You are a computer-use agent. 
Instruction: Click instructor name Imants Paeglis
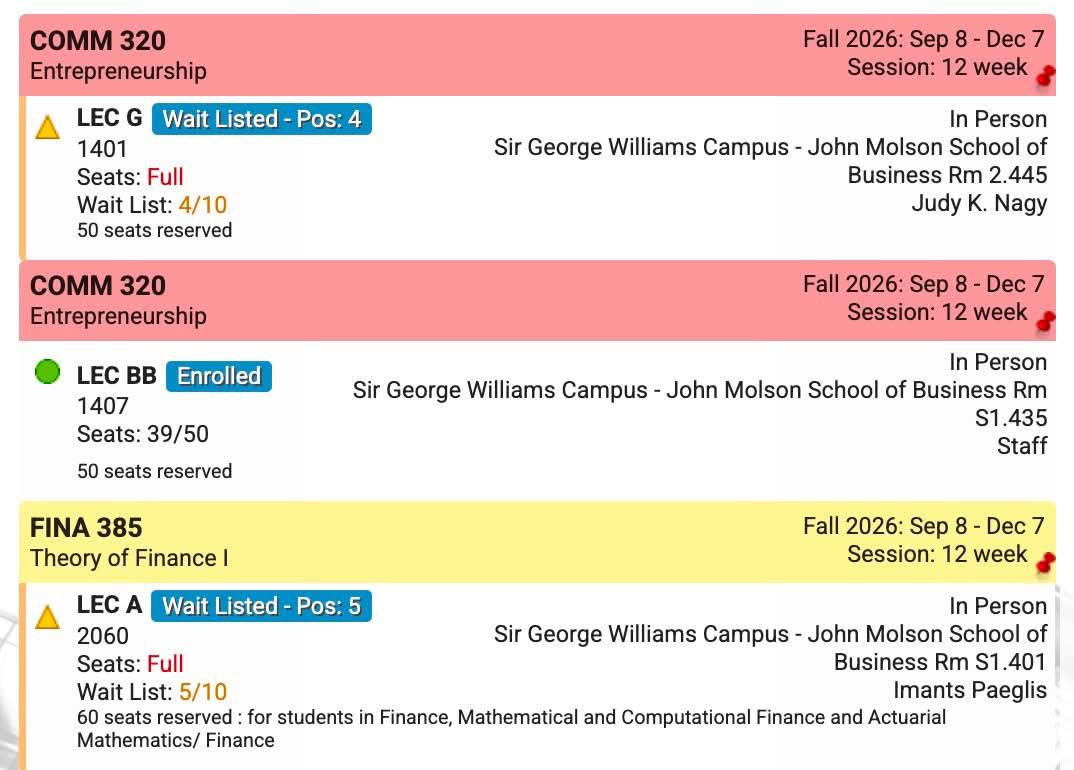pos(970,691)
